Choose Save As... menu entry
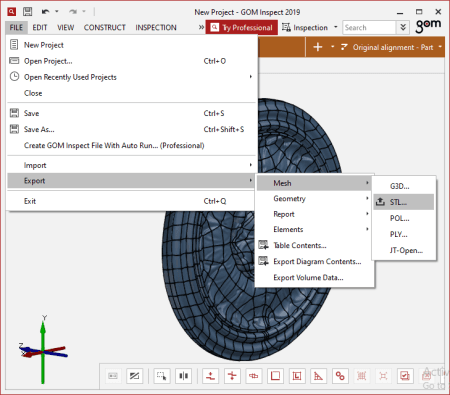 point(132,129)
